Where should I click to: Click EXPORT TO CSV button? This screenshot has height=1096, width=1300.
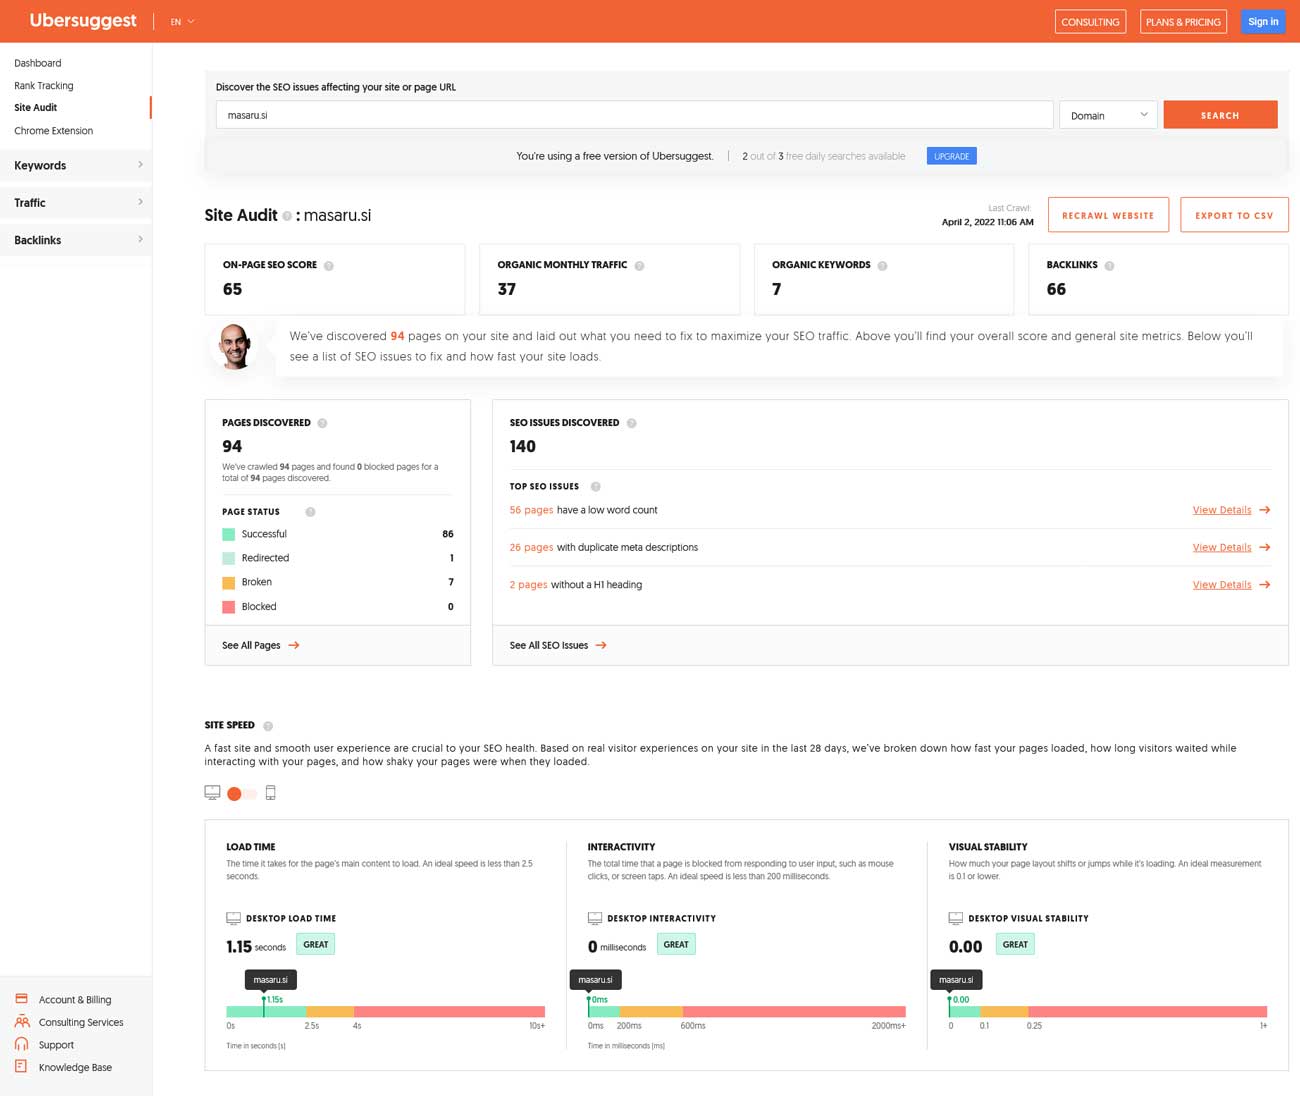coord(1234,215)
